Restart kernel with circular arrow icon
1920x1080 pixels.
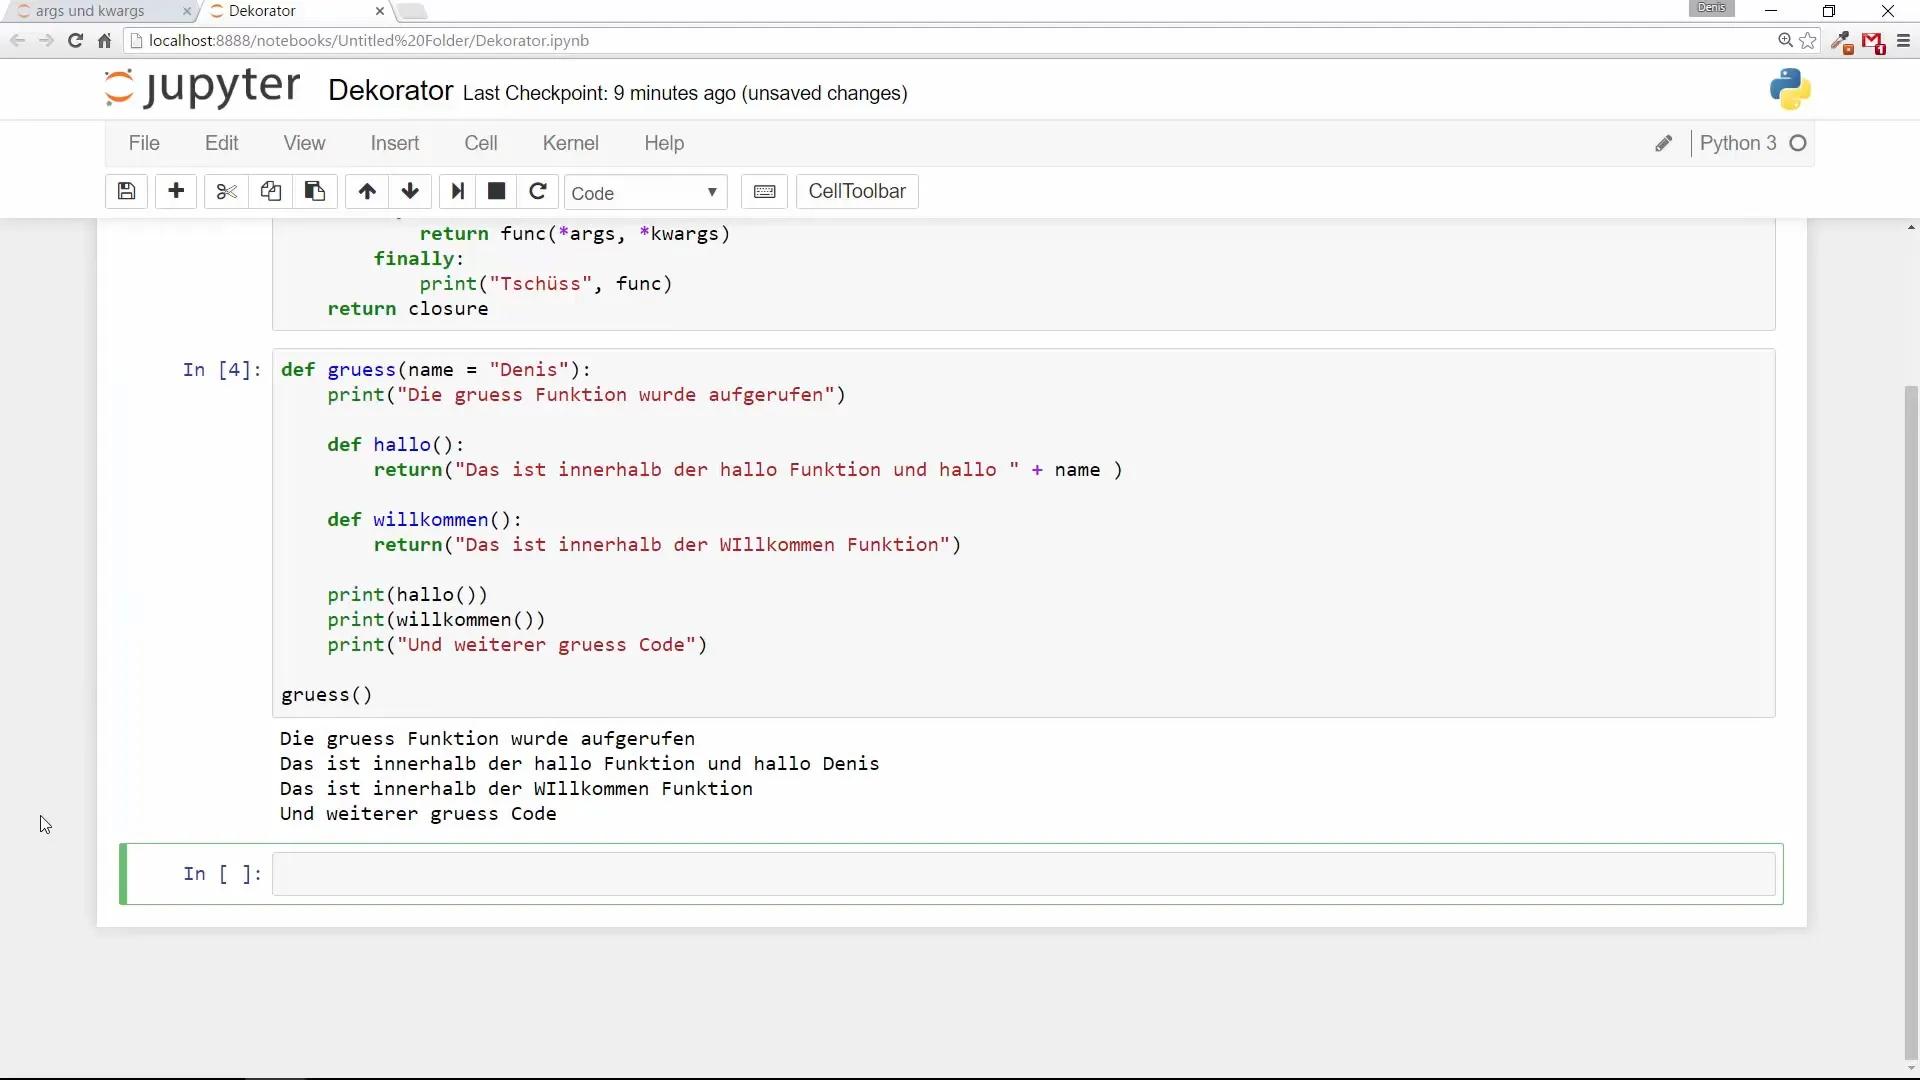point(538,191)
